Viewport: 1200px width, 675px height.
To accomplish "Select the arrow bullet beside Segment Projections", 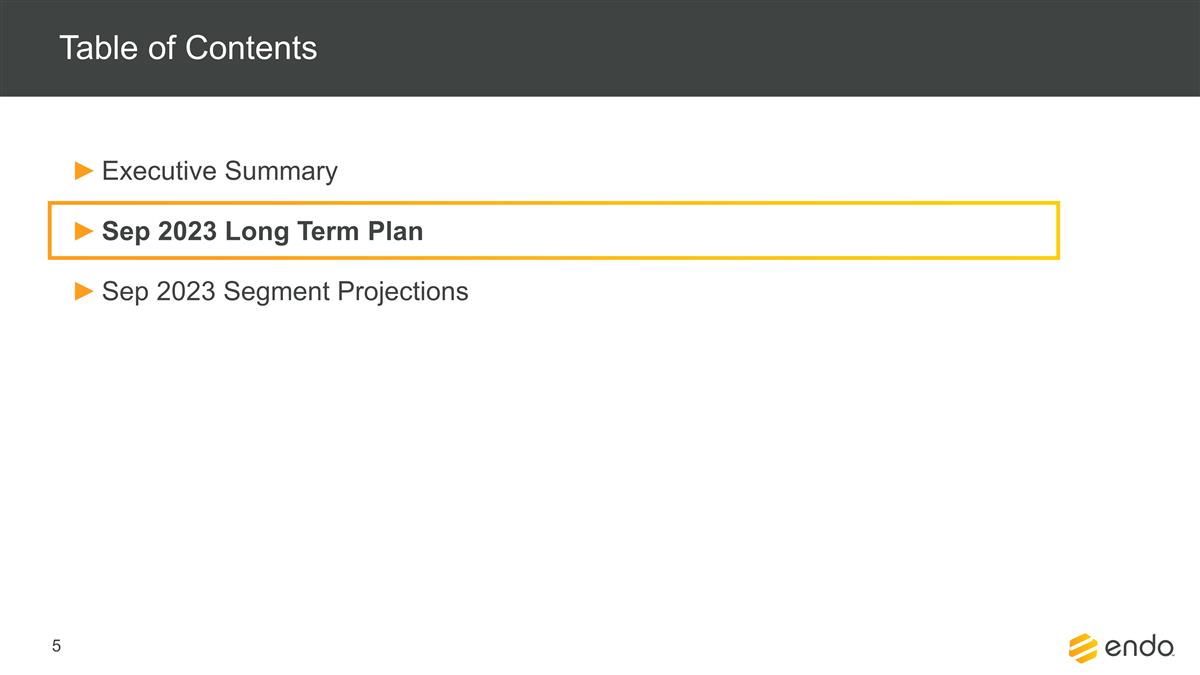I will [84, 292].
